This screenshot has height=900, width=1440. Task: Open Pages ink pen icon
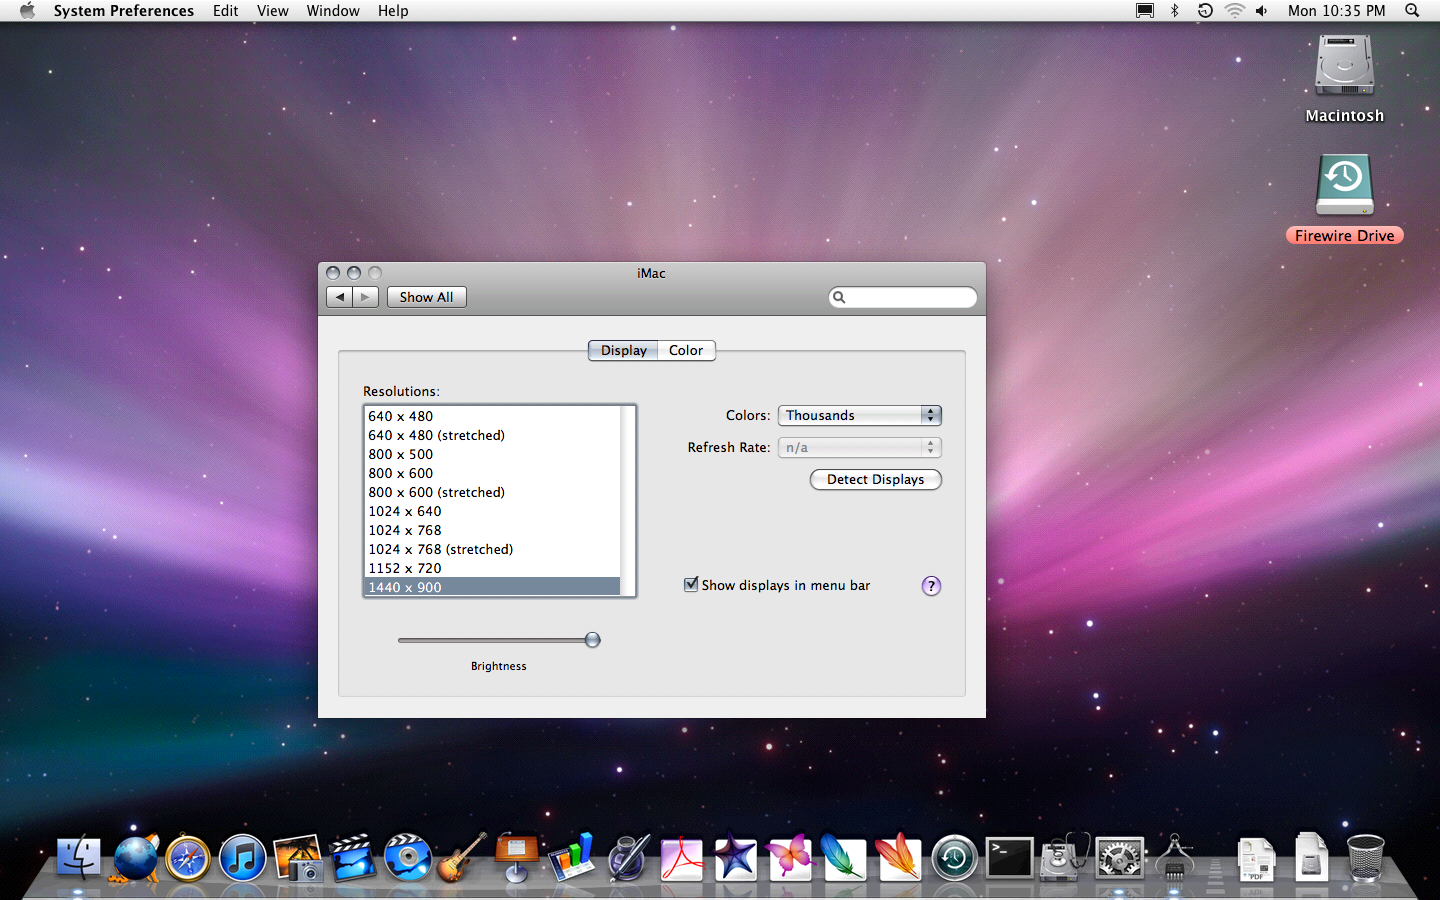628,858
